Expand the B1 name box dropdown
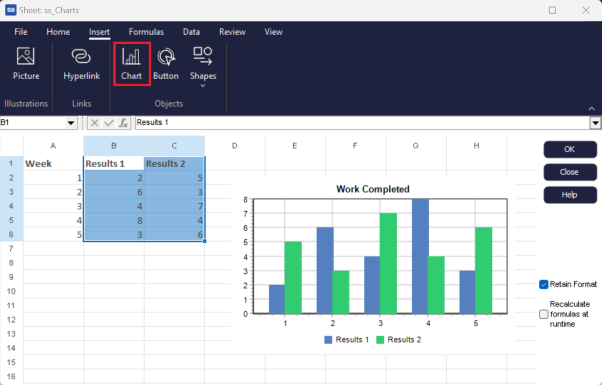 71,123
